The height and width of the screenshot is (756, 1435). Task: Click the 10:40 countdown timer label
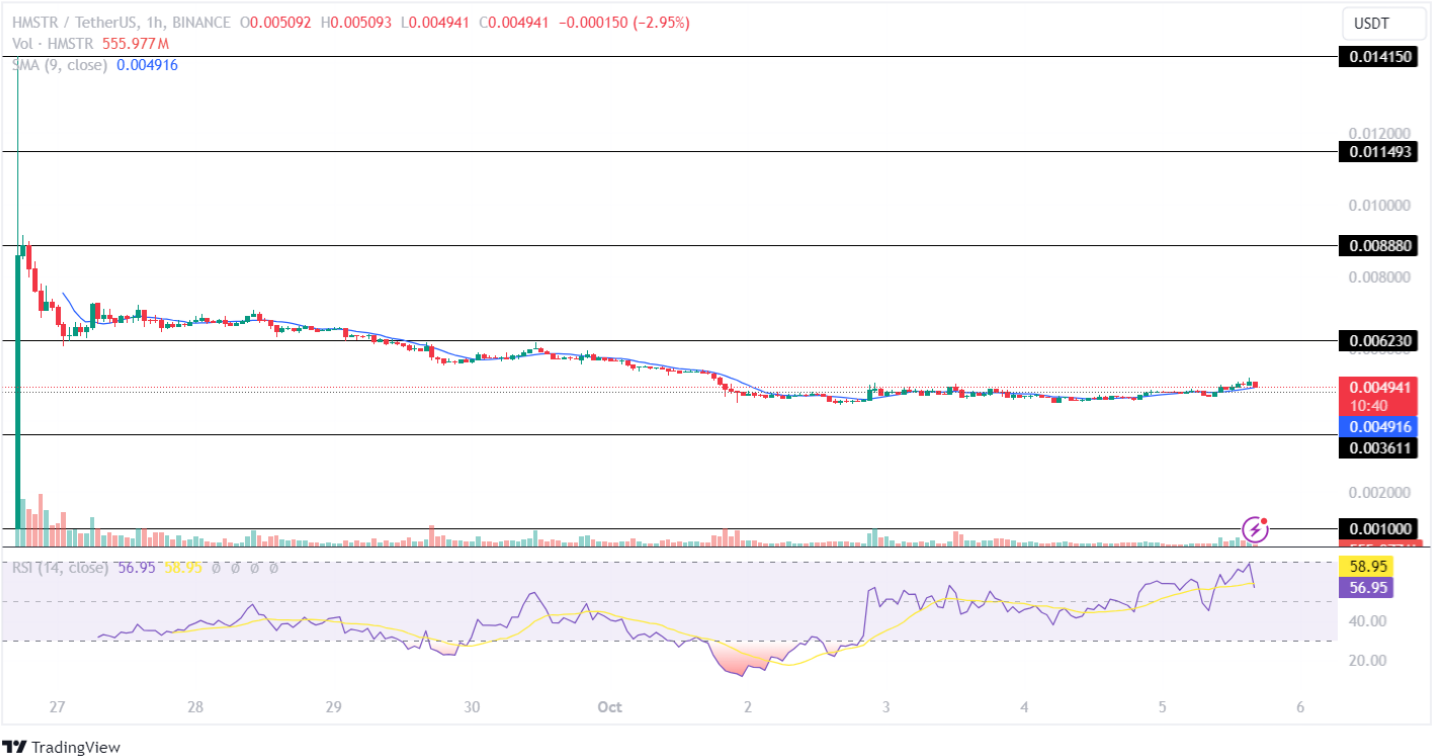[1367, 405]
